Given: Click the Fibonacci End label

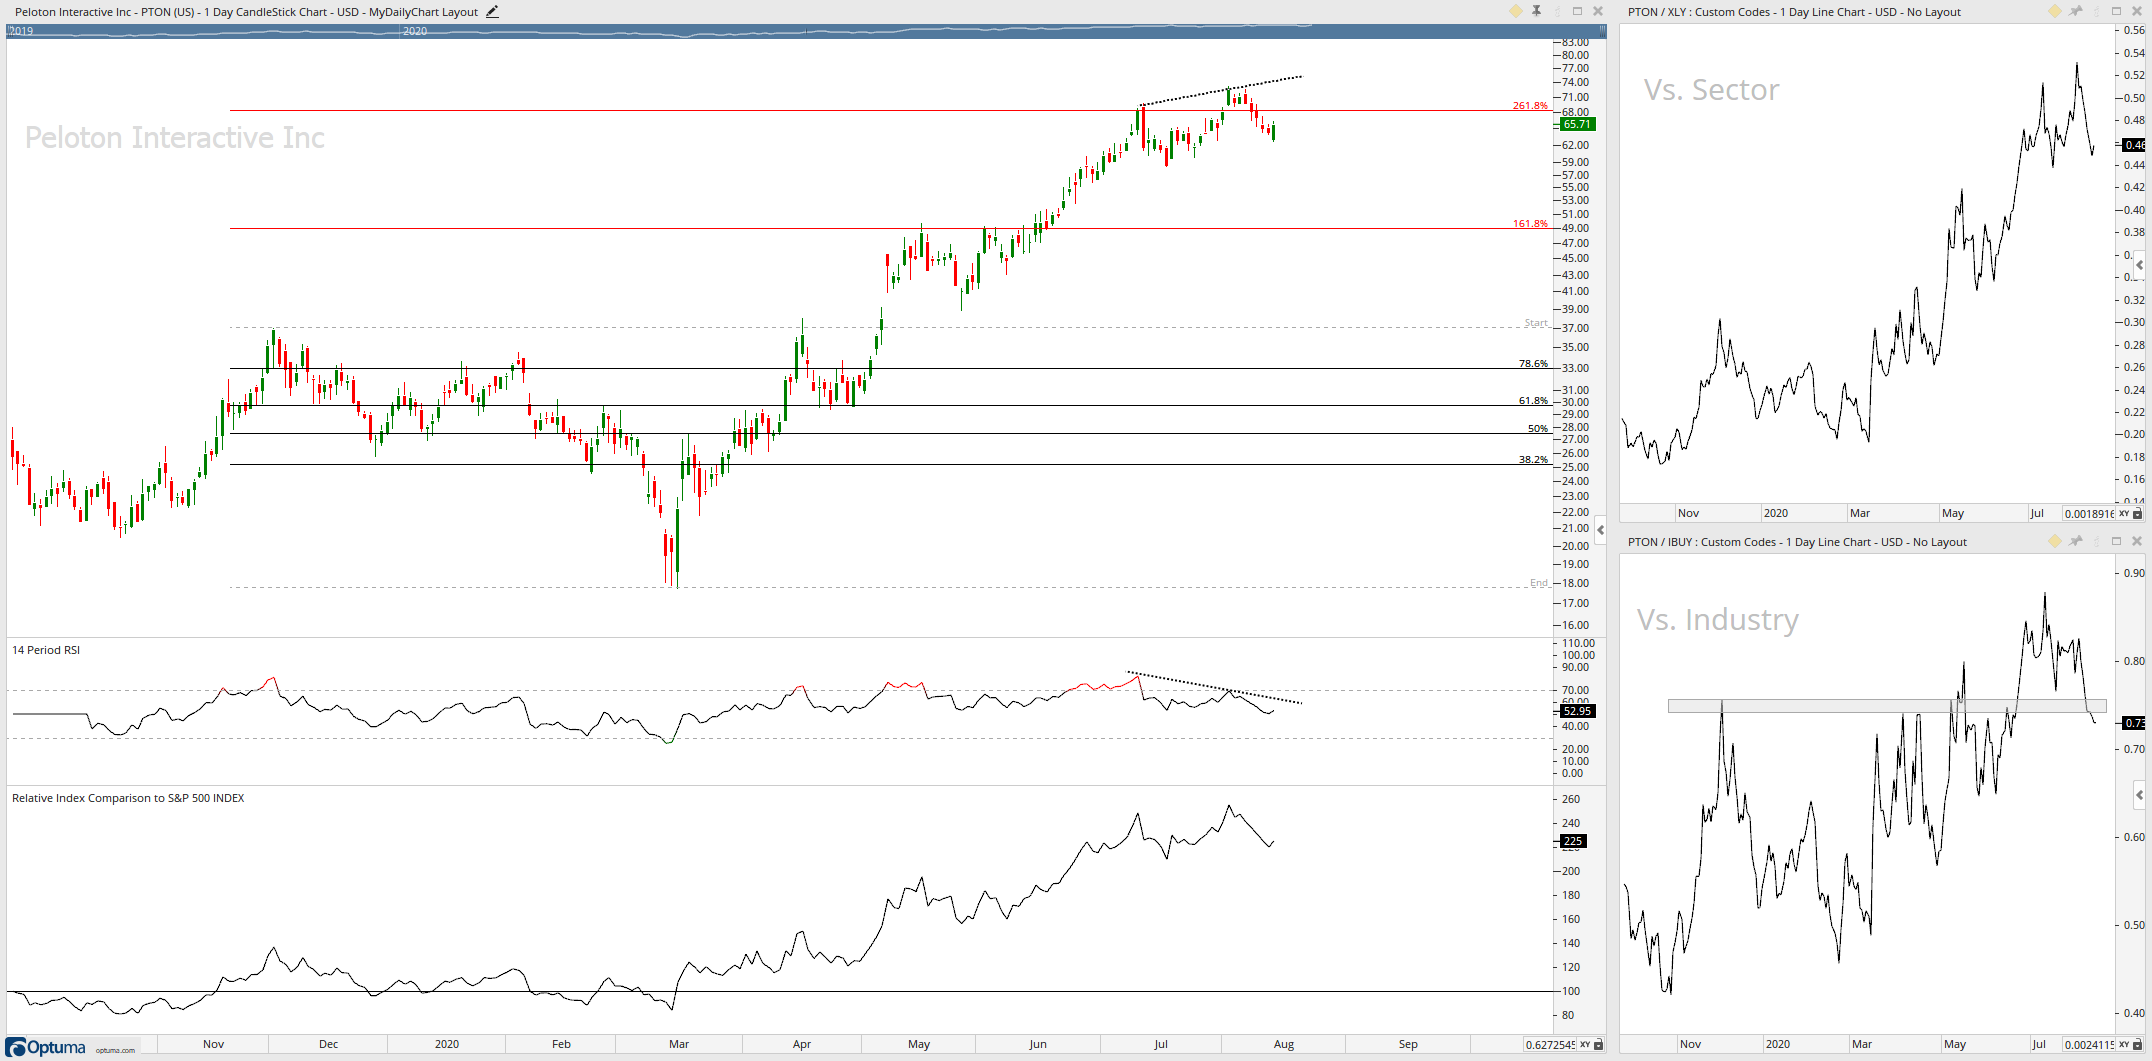Looking at the screenshot, I should tap(1539, 582).
